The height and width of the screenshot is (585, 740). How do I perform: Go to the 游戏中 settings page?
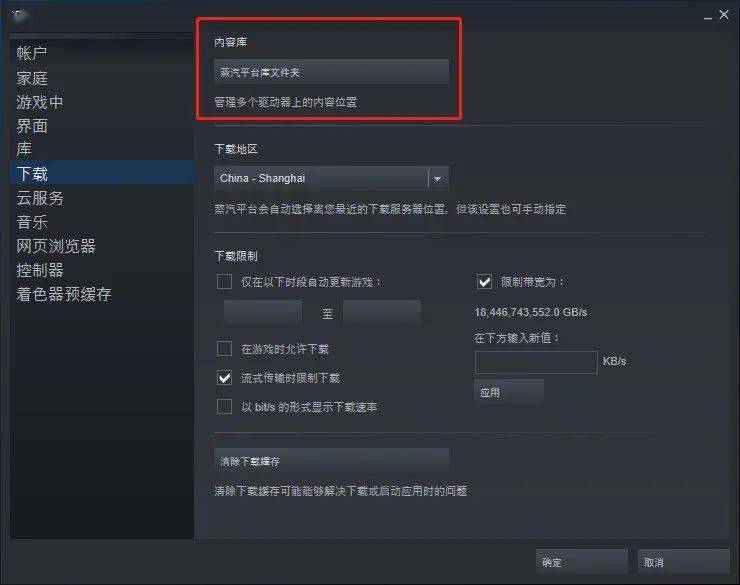[x=40, y=101]
